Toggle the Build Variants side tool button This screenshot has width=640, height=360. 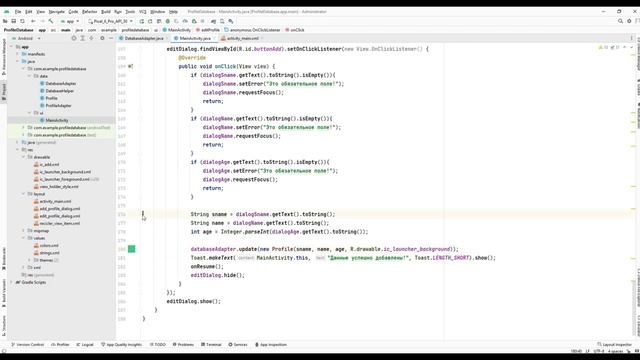[4, 292]
